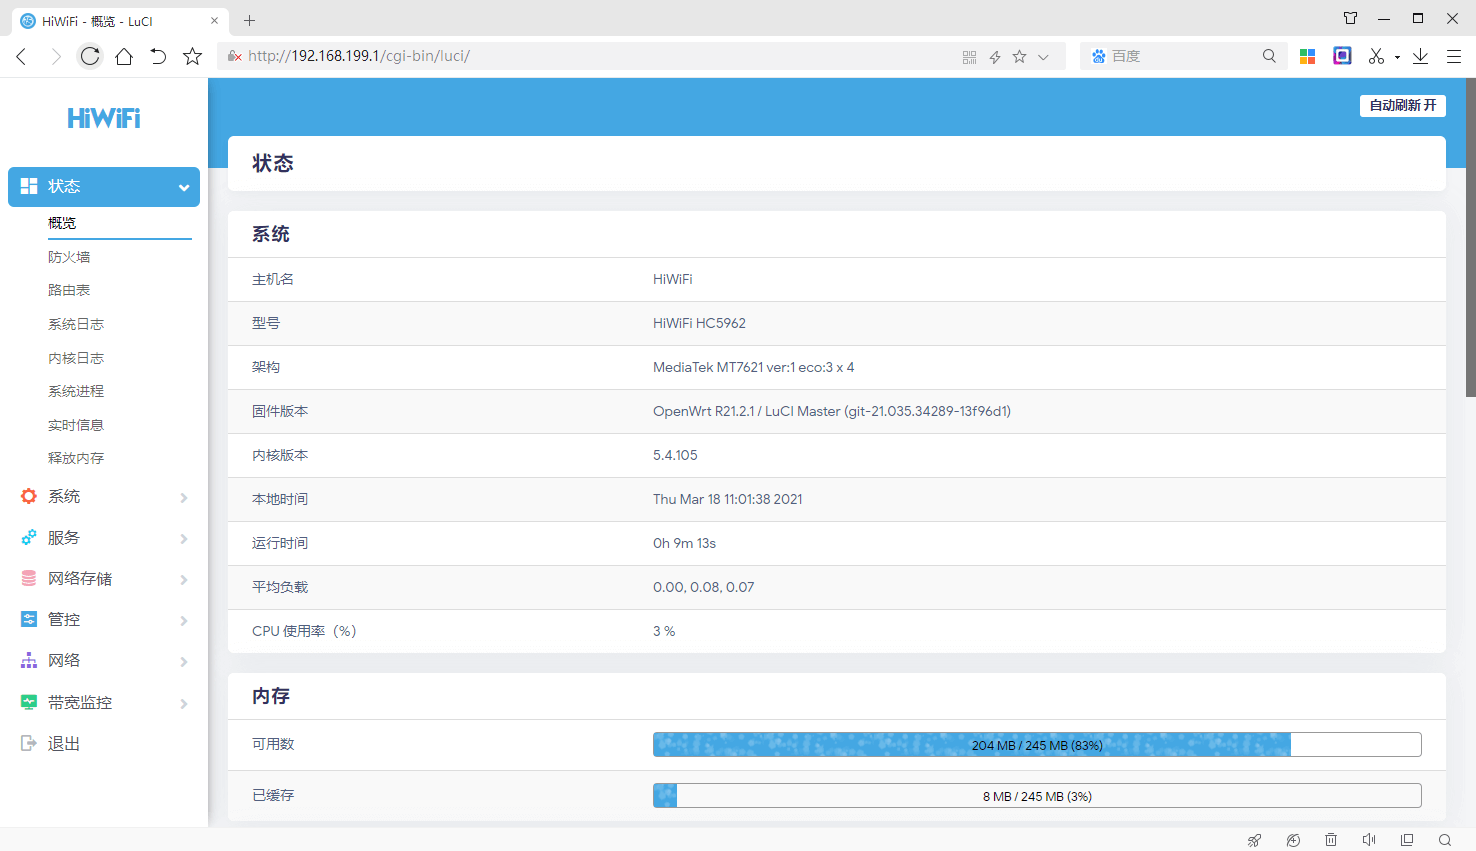Viewport: 1476px width, 851px height.
Task: Click the 管控 sliders icon
Action: point(29,619)
